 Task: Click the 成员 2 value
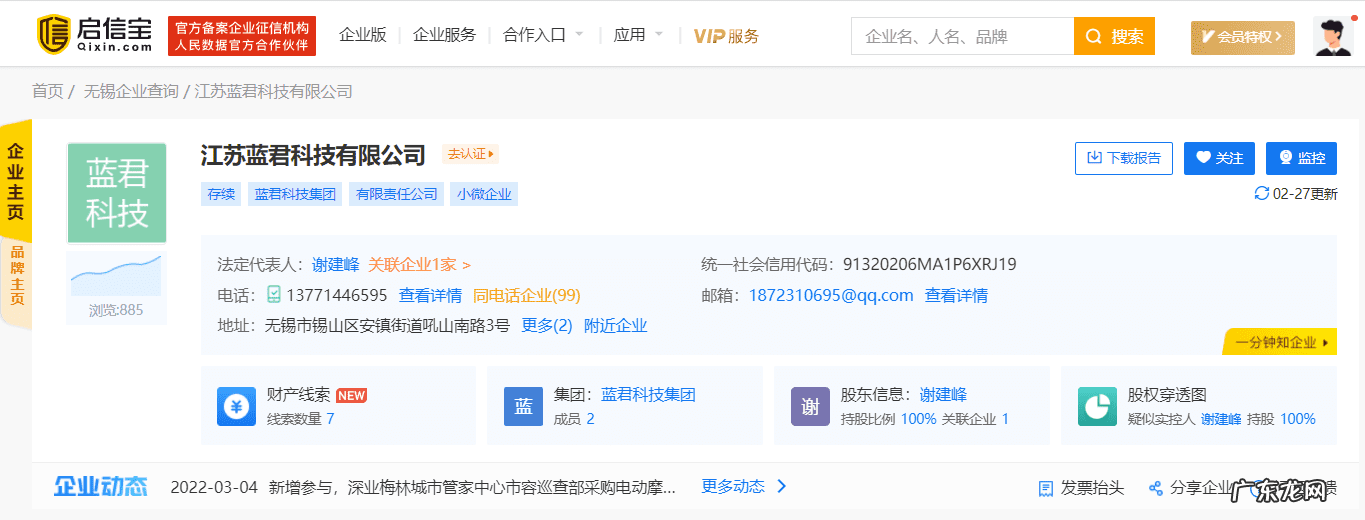tap(590, 419)
